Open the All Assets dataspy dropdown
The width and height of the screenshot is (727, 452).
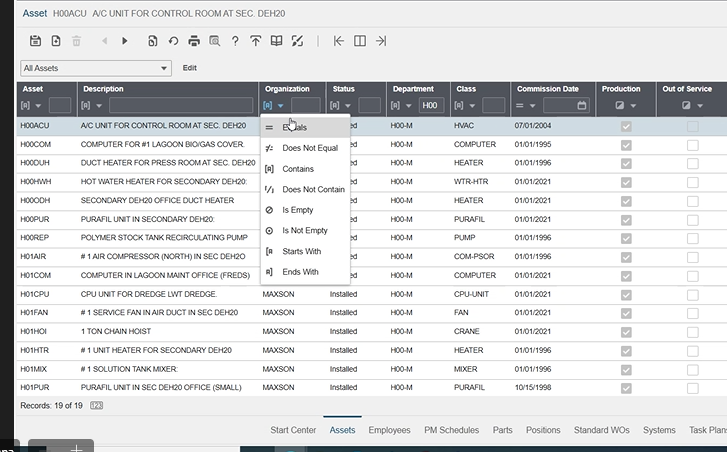point(96,68)
